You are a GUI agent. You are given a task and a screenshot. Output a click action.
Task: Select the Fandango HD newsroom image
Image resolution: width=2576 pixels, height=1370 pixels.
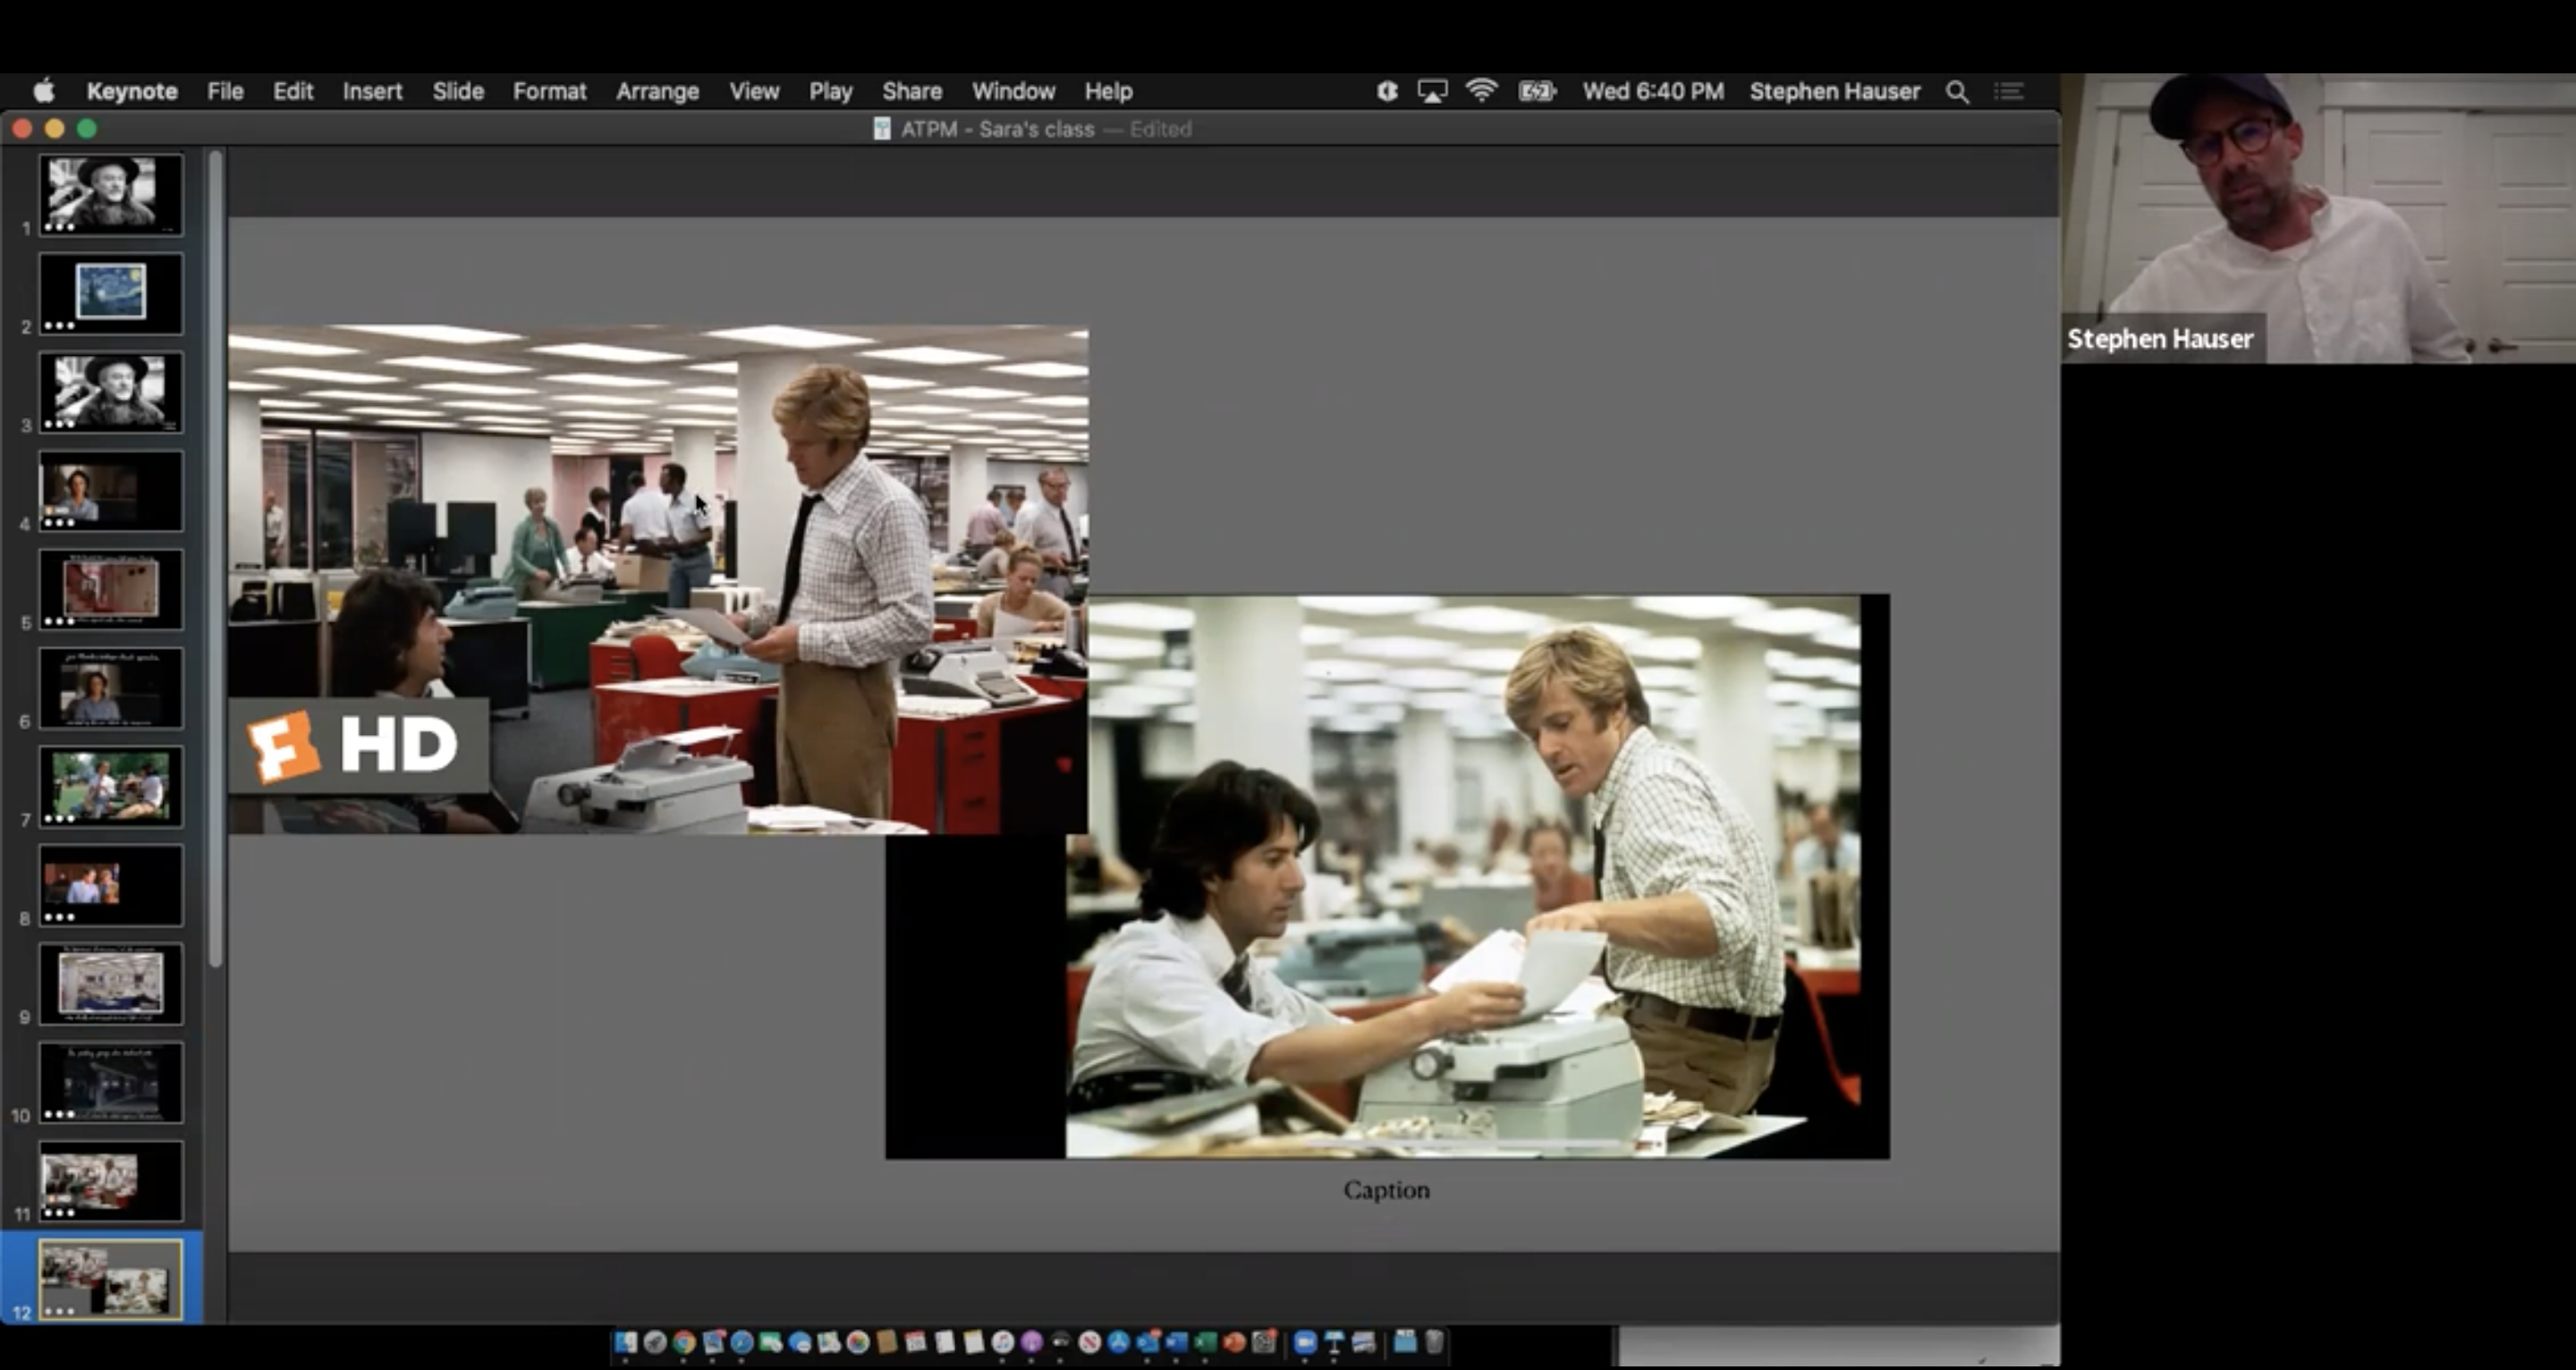tap(657, 579)
